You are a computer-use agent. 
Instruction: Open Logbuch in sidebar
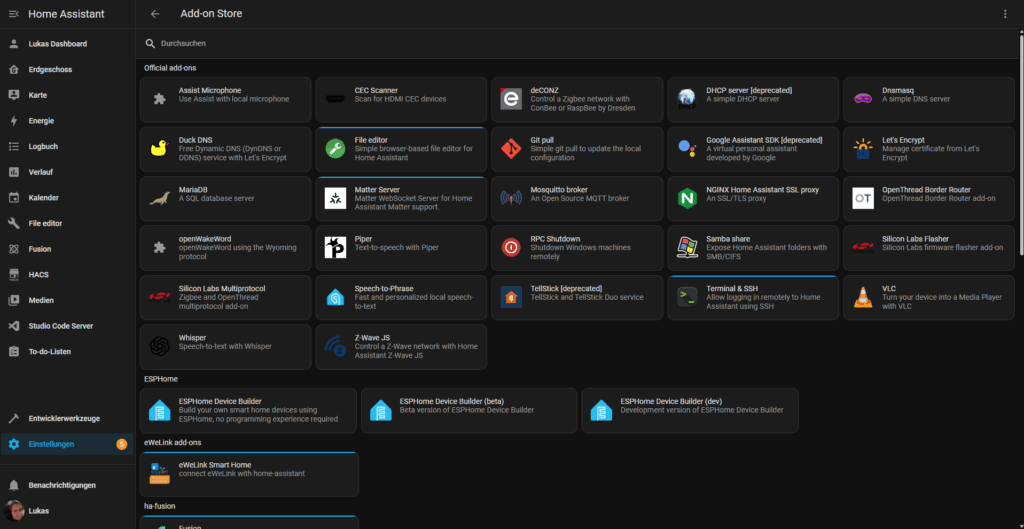[x=68, y=146]
